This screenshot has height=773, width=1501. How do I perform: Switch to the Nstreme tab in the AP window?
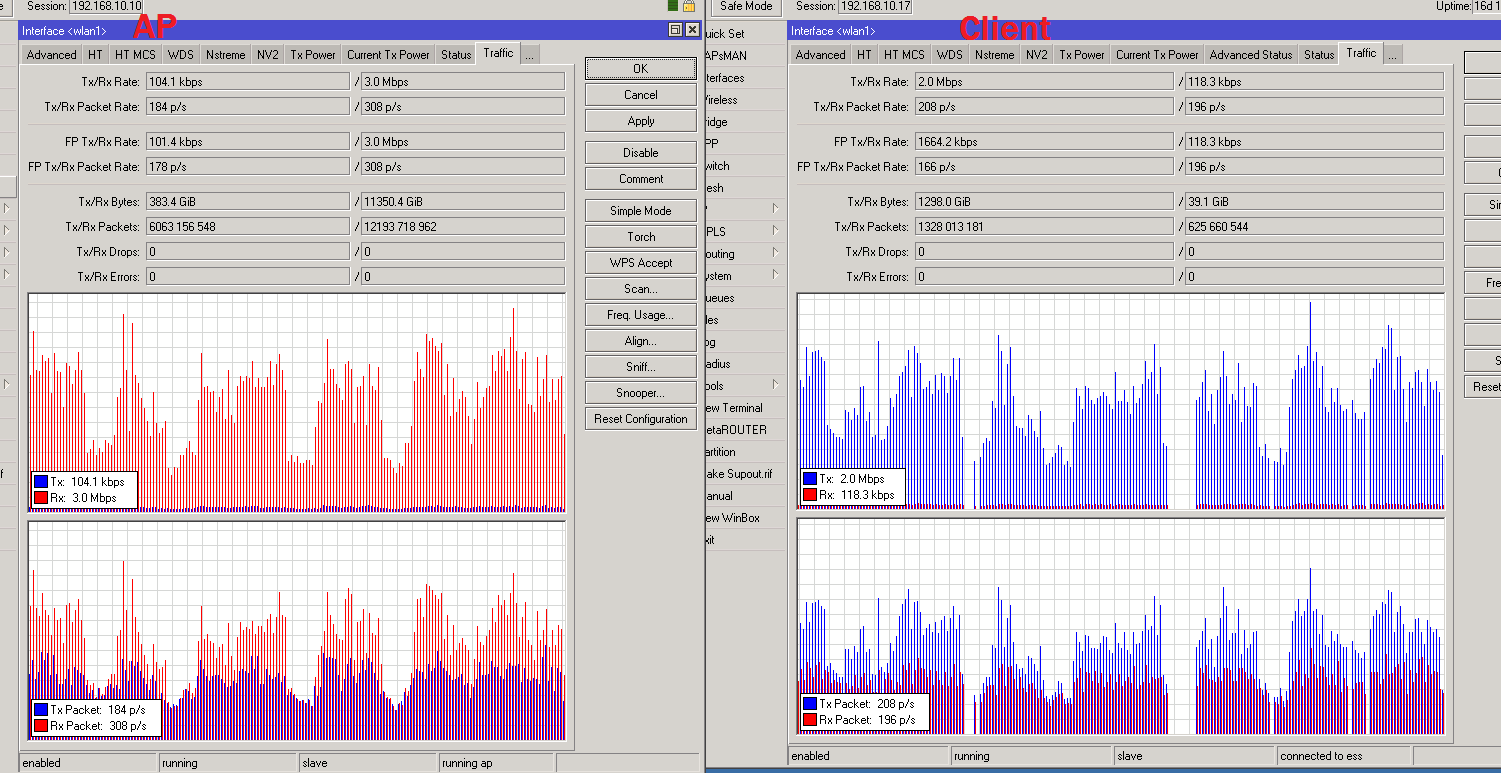point(225,55)
